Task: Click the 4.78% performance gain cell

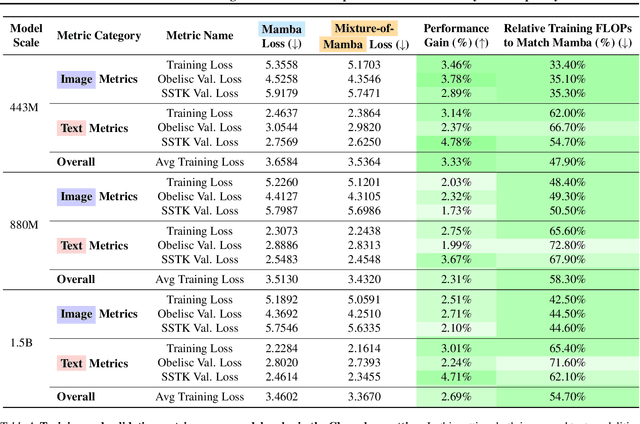Action: pos(456,144)
